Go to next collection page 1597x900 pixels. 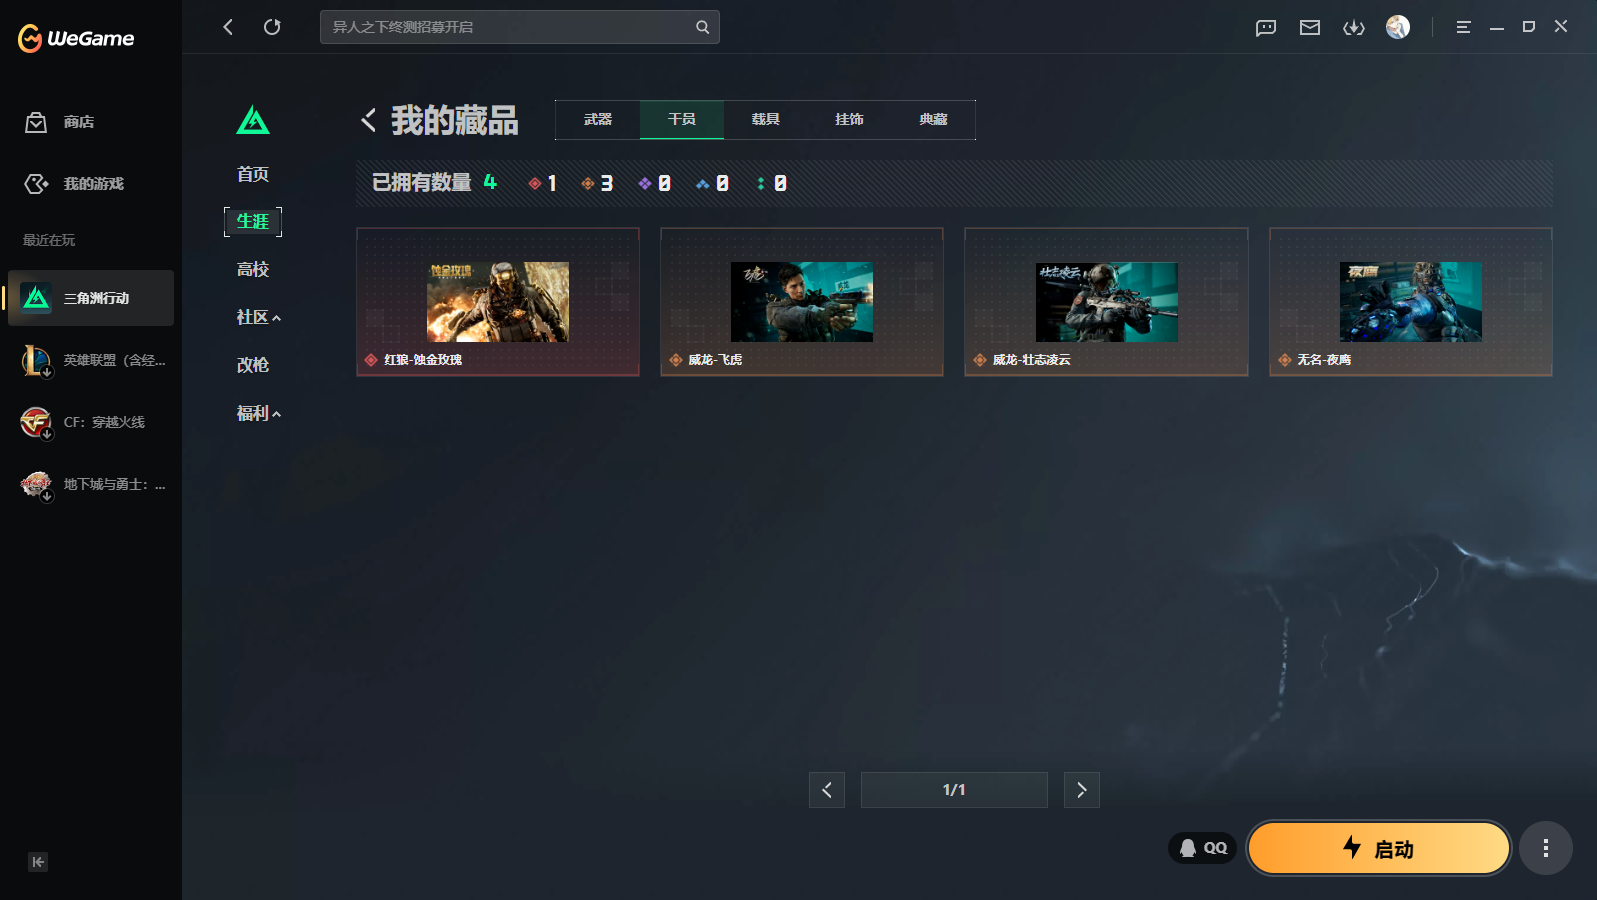click(x=1082, y=790)
